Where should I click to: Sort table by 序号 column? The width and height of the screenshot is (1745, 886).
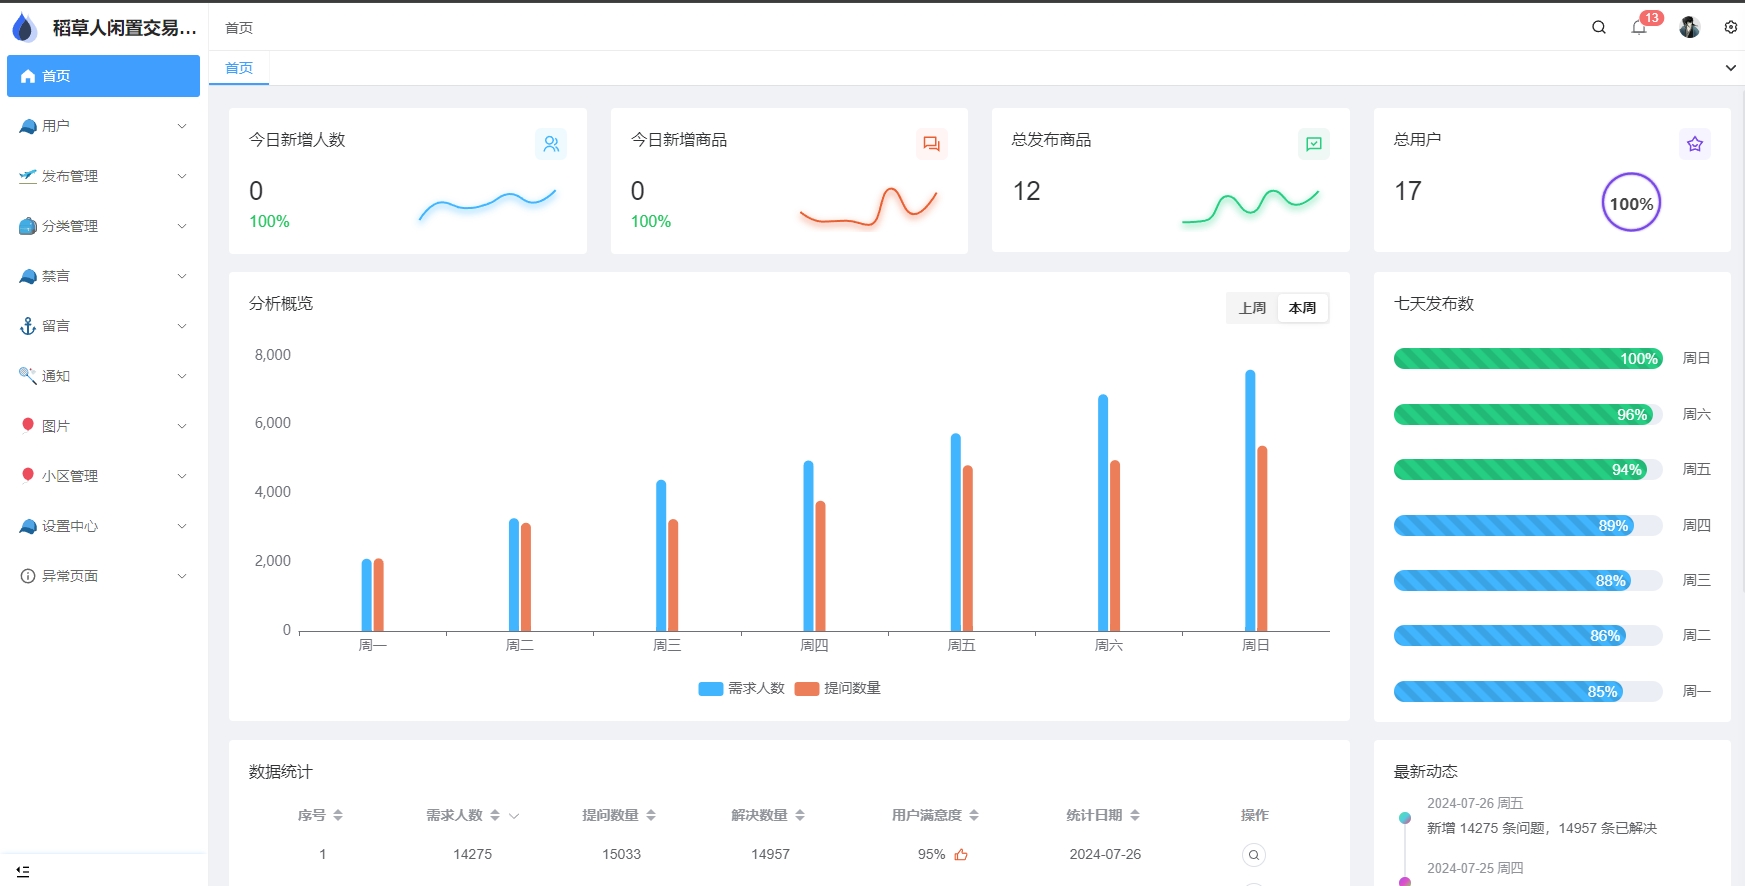coord(338,815)
